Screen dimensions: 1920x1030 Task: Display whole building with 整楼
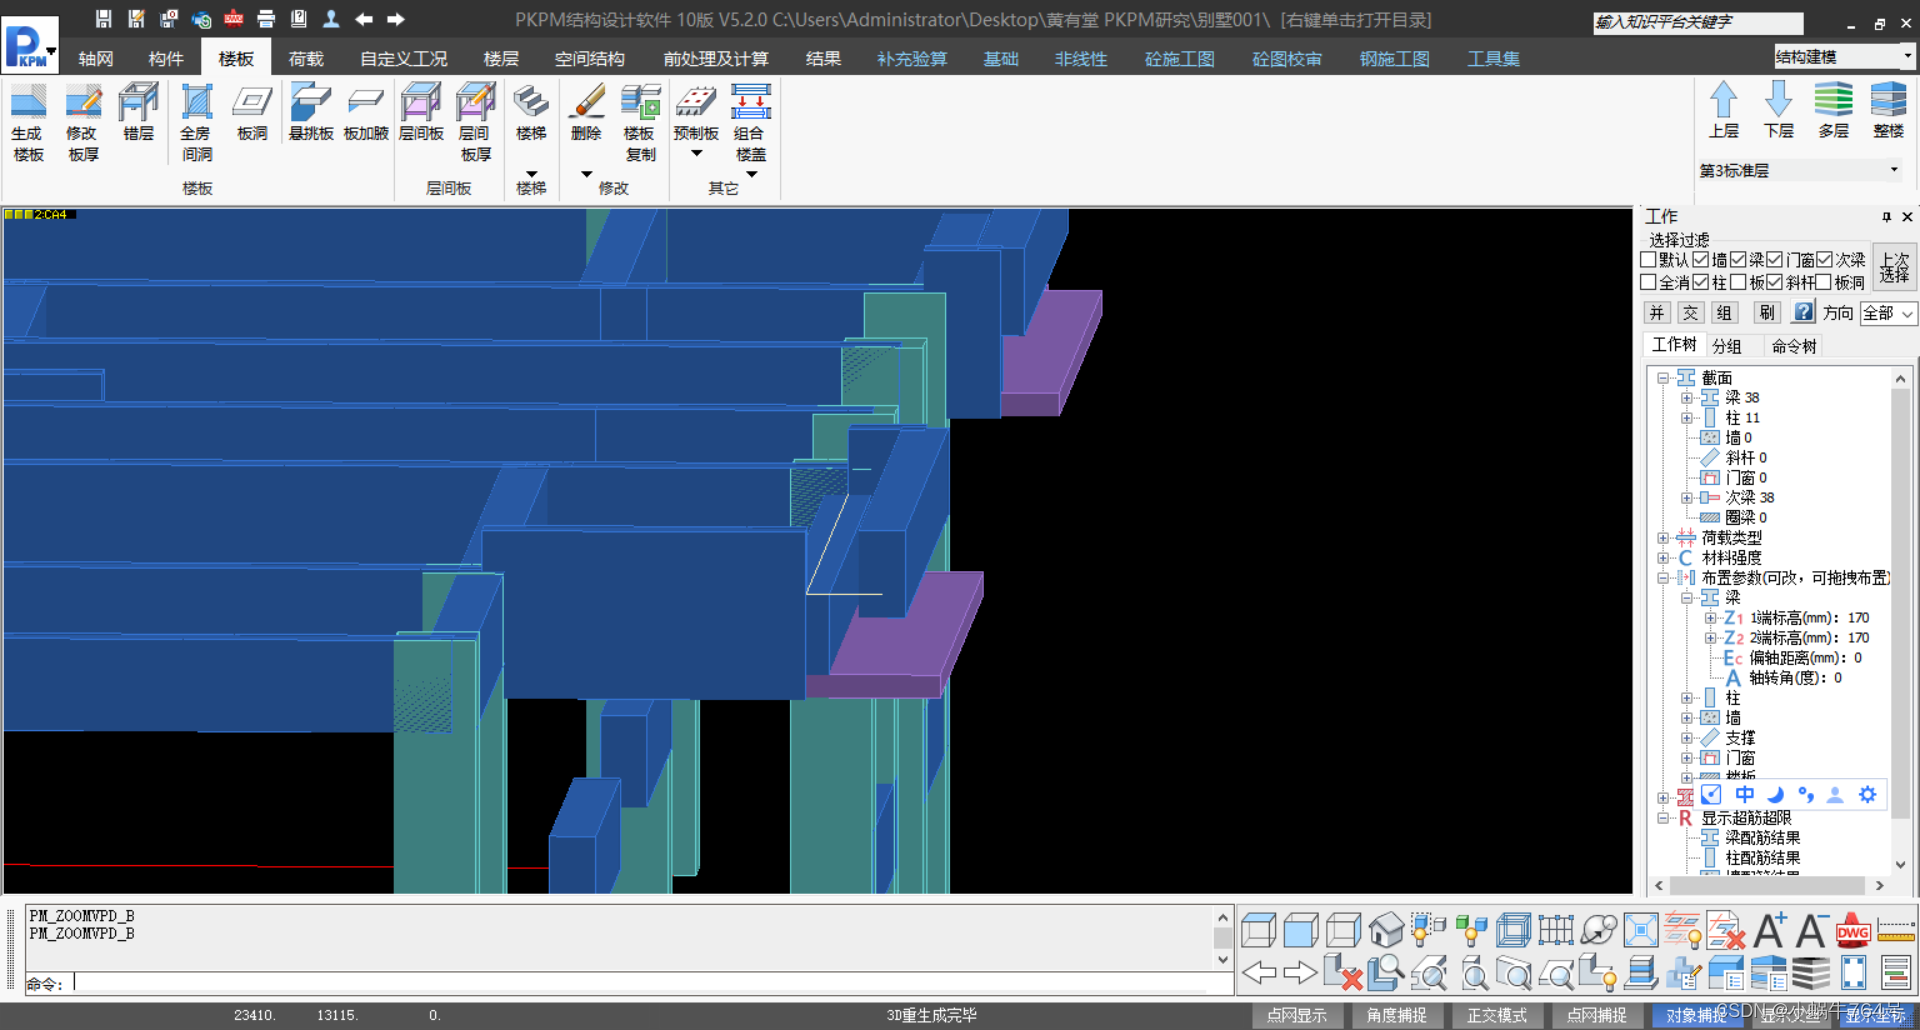pos(1888,110)
